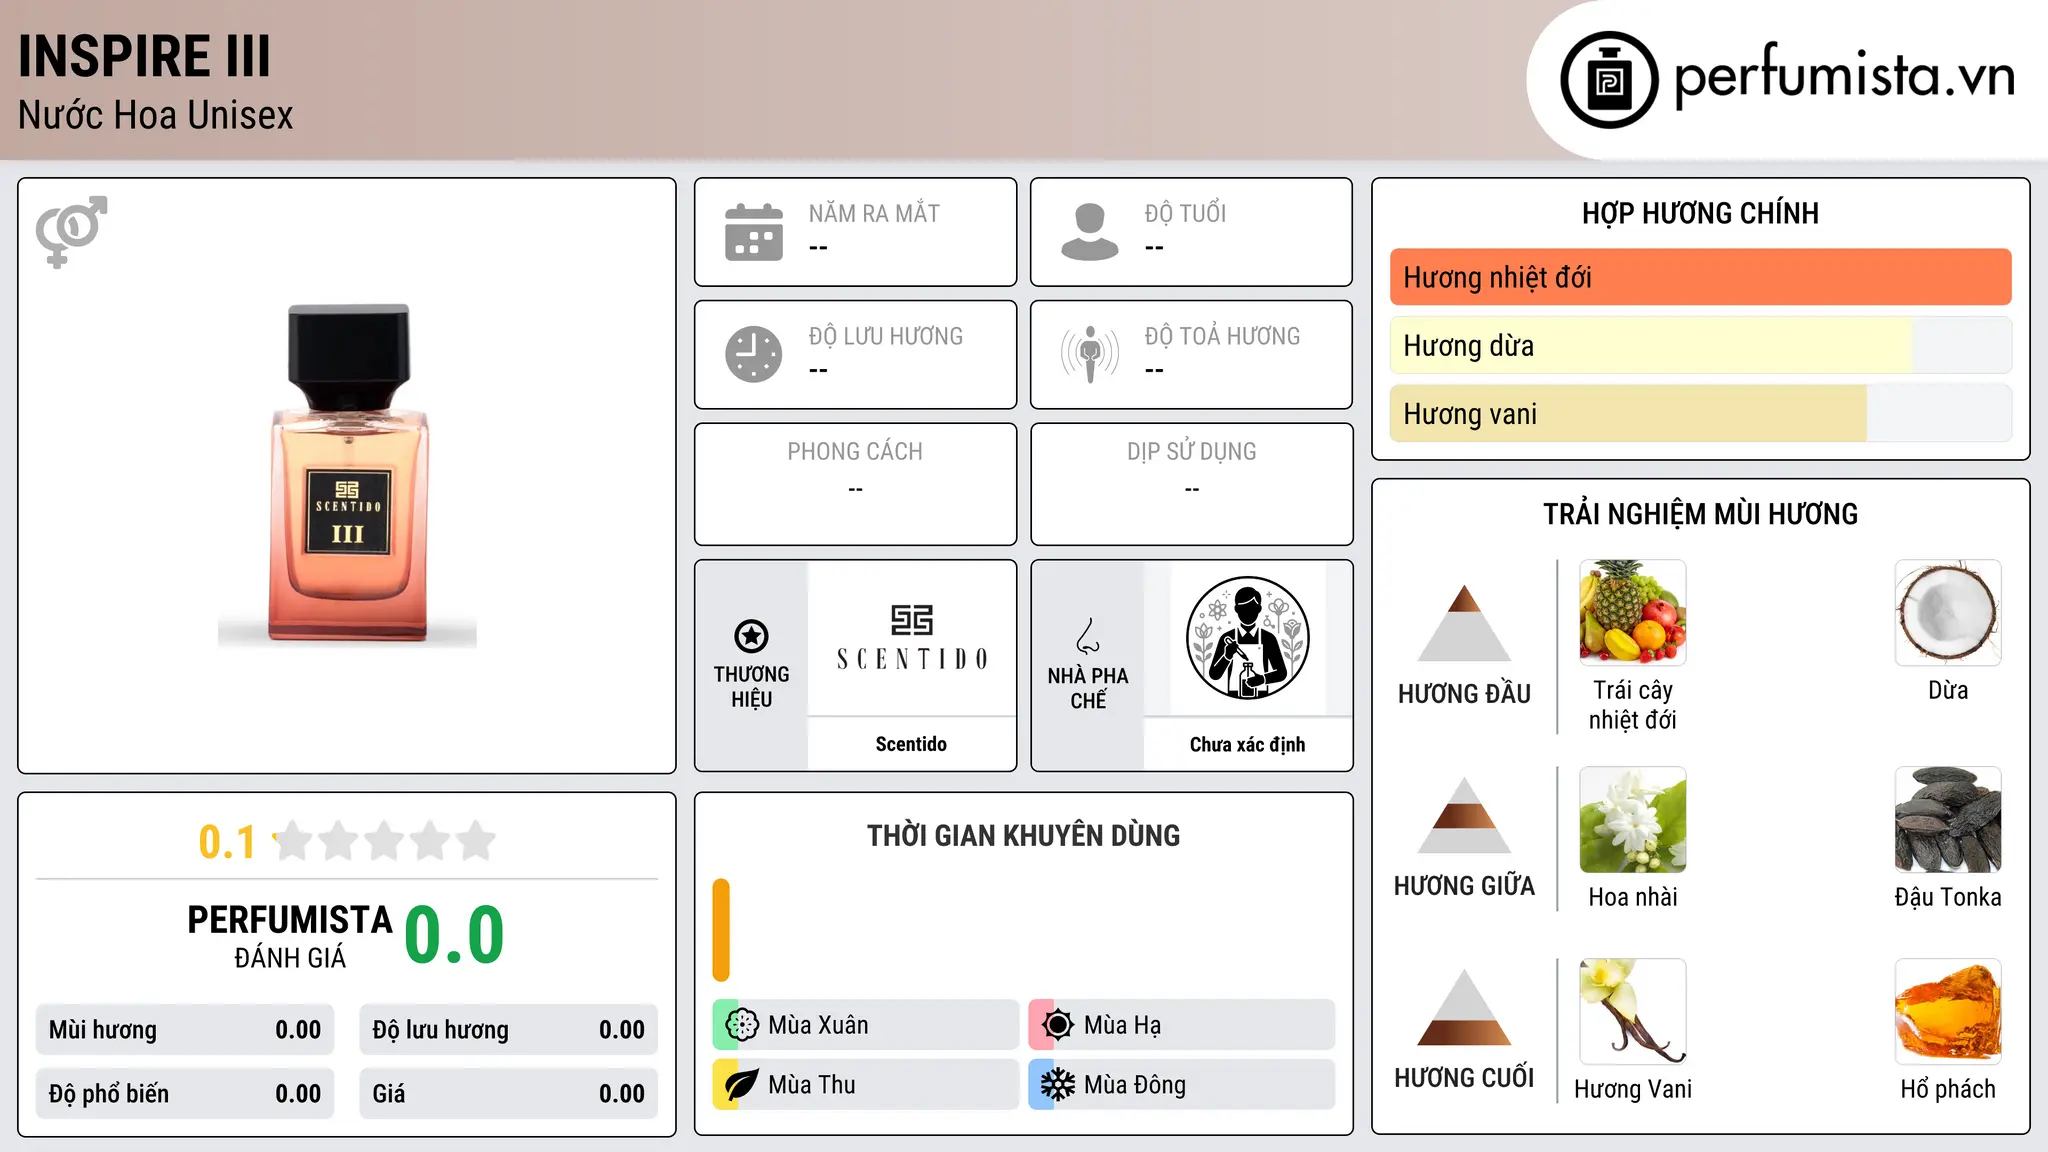Screen dimensions: 2048x1152
Task: Click the Hương cuối label
Action: point(1464,1078)
